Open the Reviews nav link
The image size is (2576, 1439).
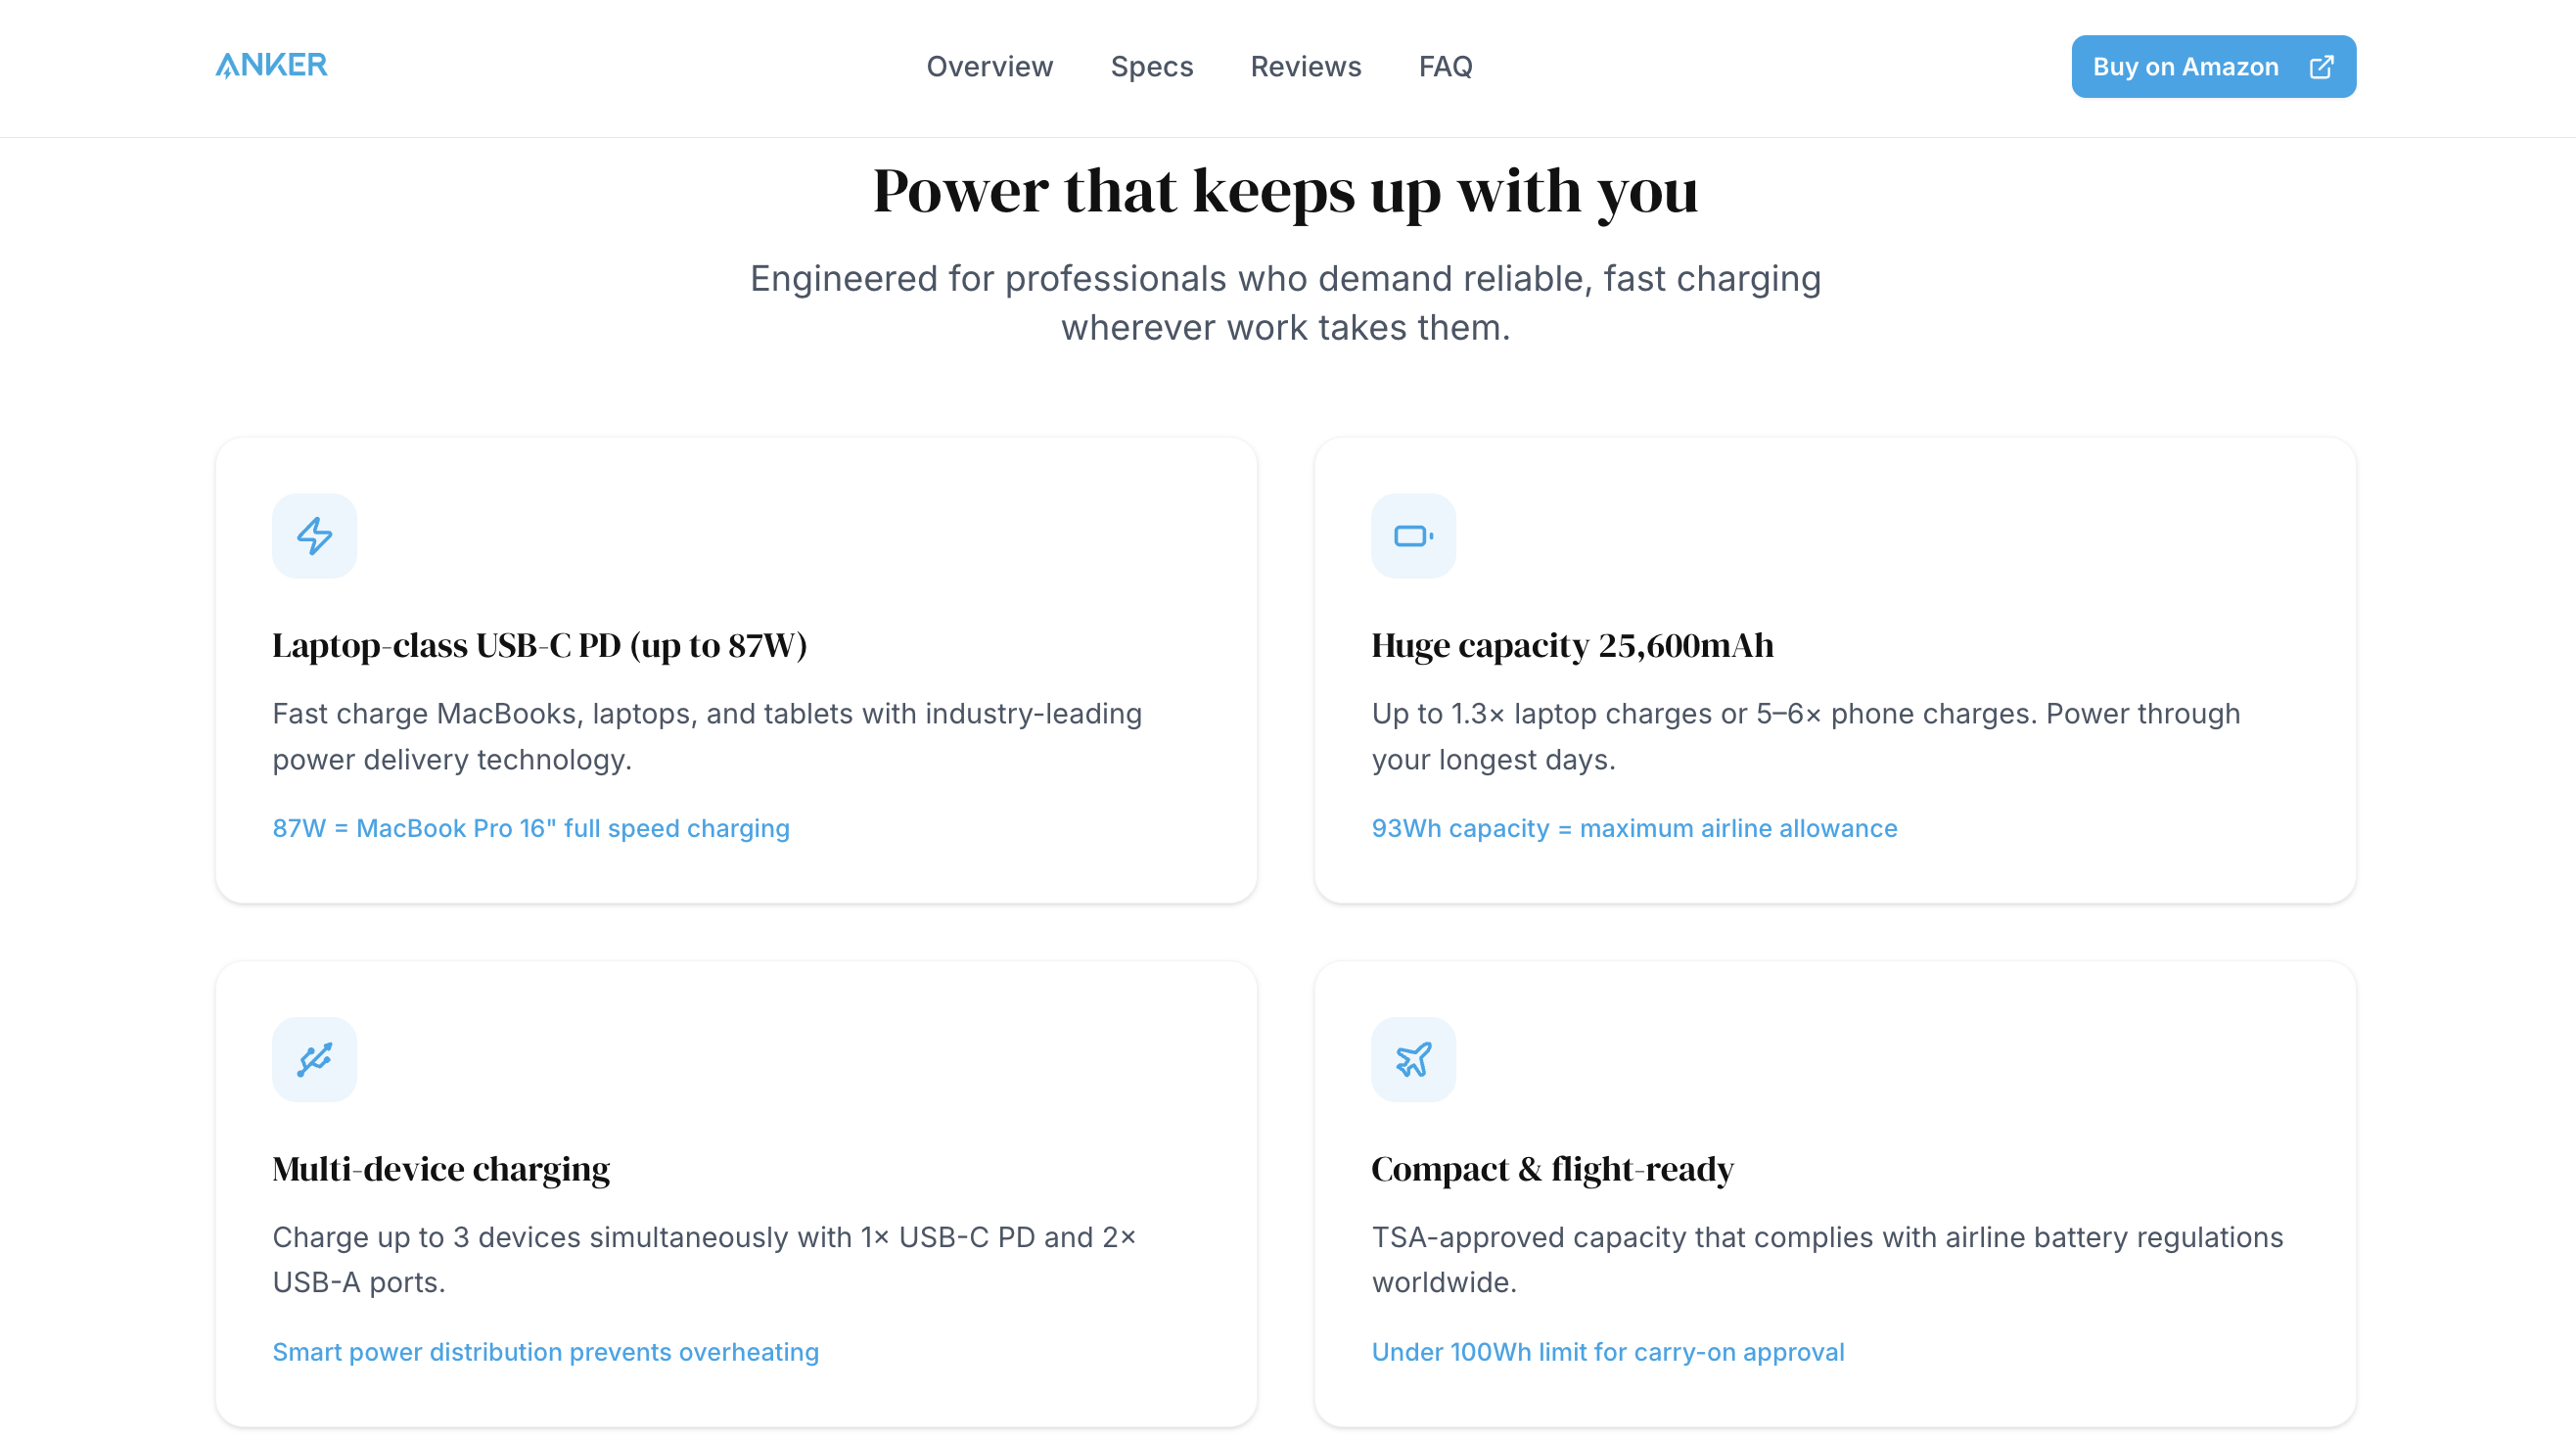pyautogui.click(x=1305, y=67)
